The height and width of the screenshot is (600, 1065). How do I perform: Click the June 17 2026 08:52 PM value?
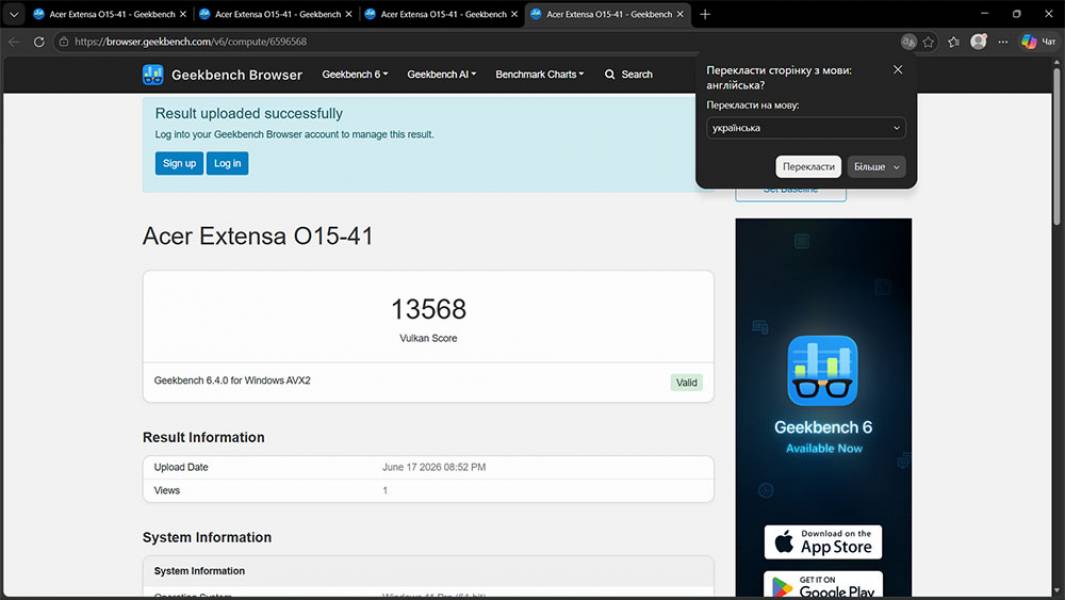pyautogui.click(x=434, y=467)
